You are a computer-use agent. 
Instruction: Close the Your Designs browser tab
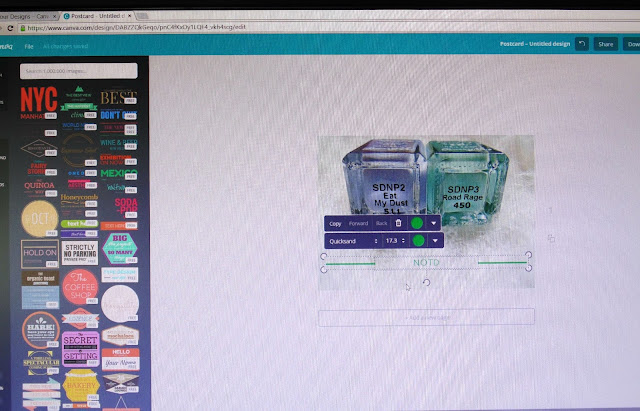coord(54,16)
